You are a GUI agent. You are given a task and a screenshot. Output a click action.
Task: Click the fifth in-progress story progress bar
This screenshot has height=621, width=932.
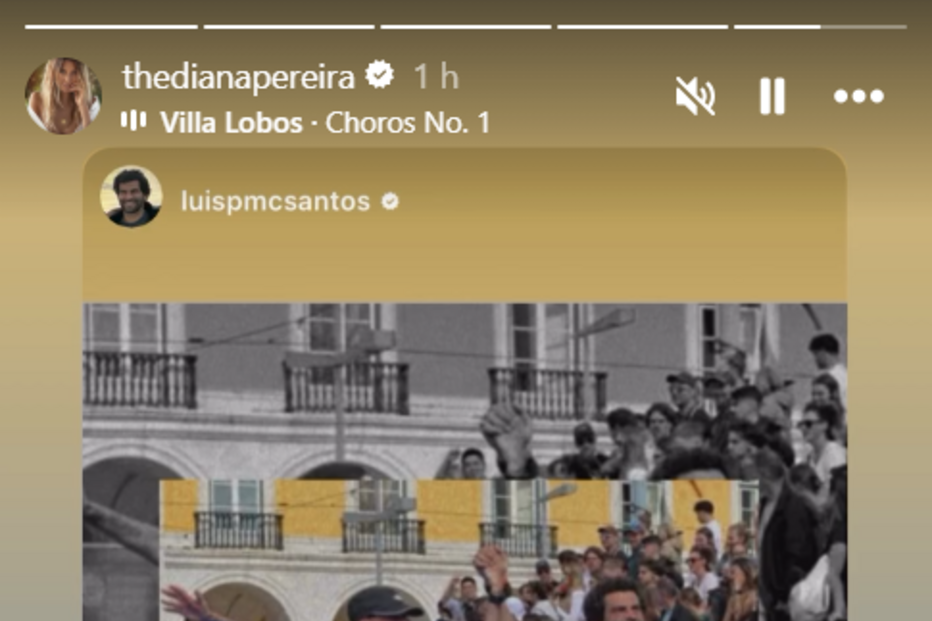tap(820, 27)
